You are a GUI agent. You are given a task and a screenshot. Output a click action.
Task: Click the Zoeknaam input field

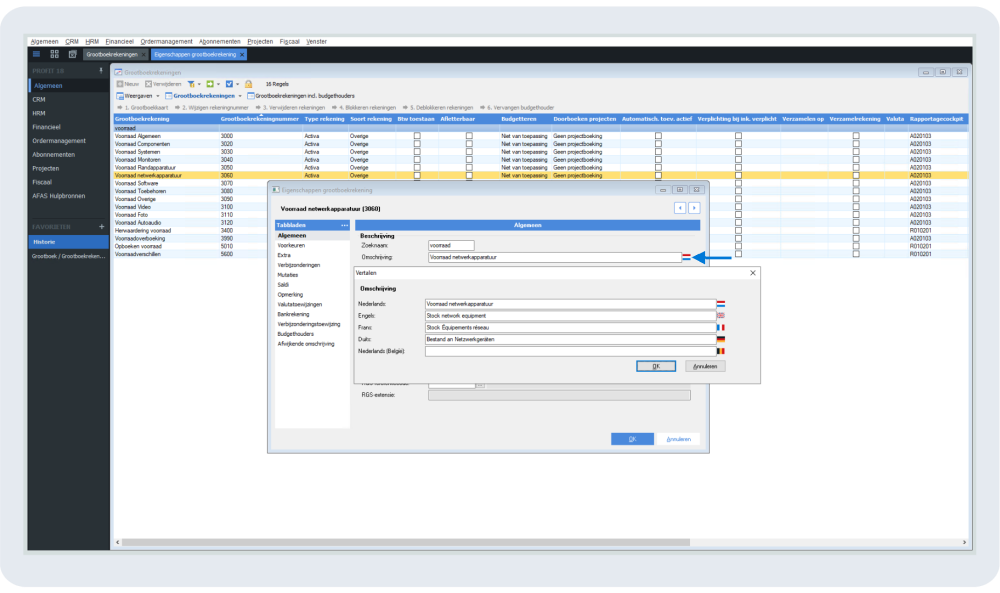click(451, 245)
